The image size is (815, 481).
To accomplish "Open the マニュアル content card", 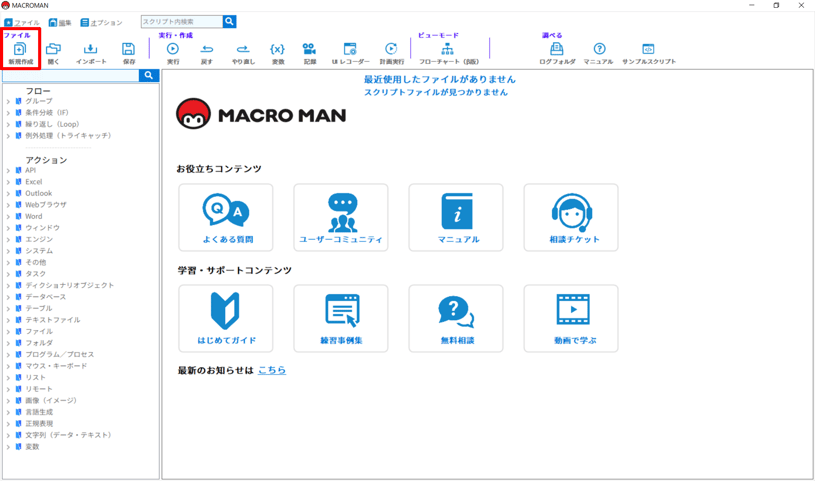I will (456, 217).
